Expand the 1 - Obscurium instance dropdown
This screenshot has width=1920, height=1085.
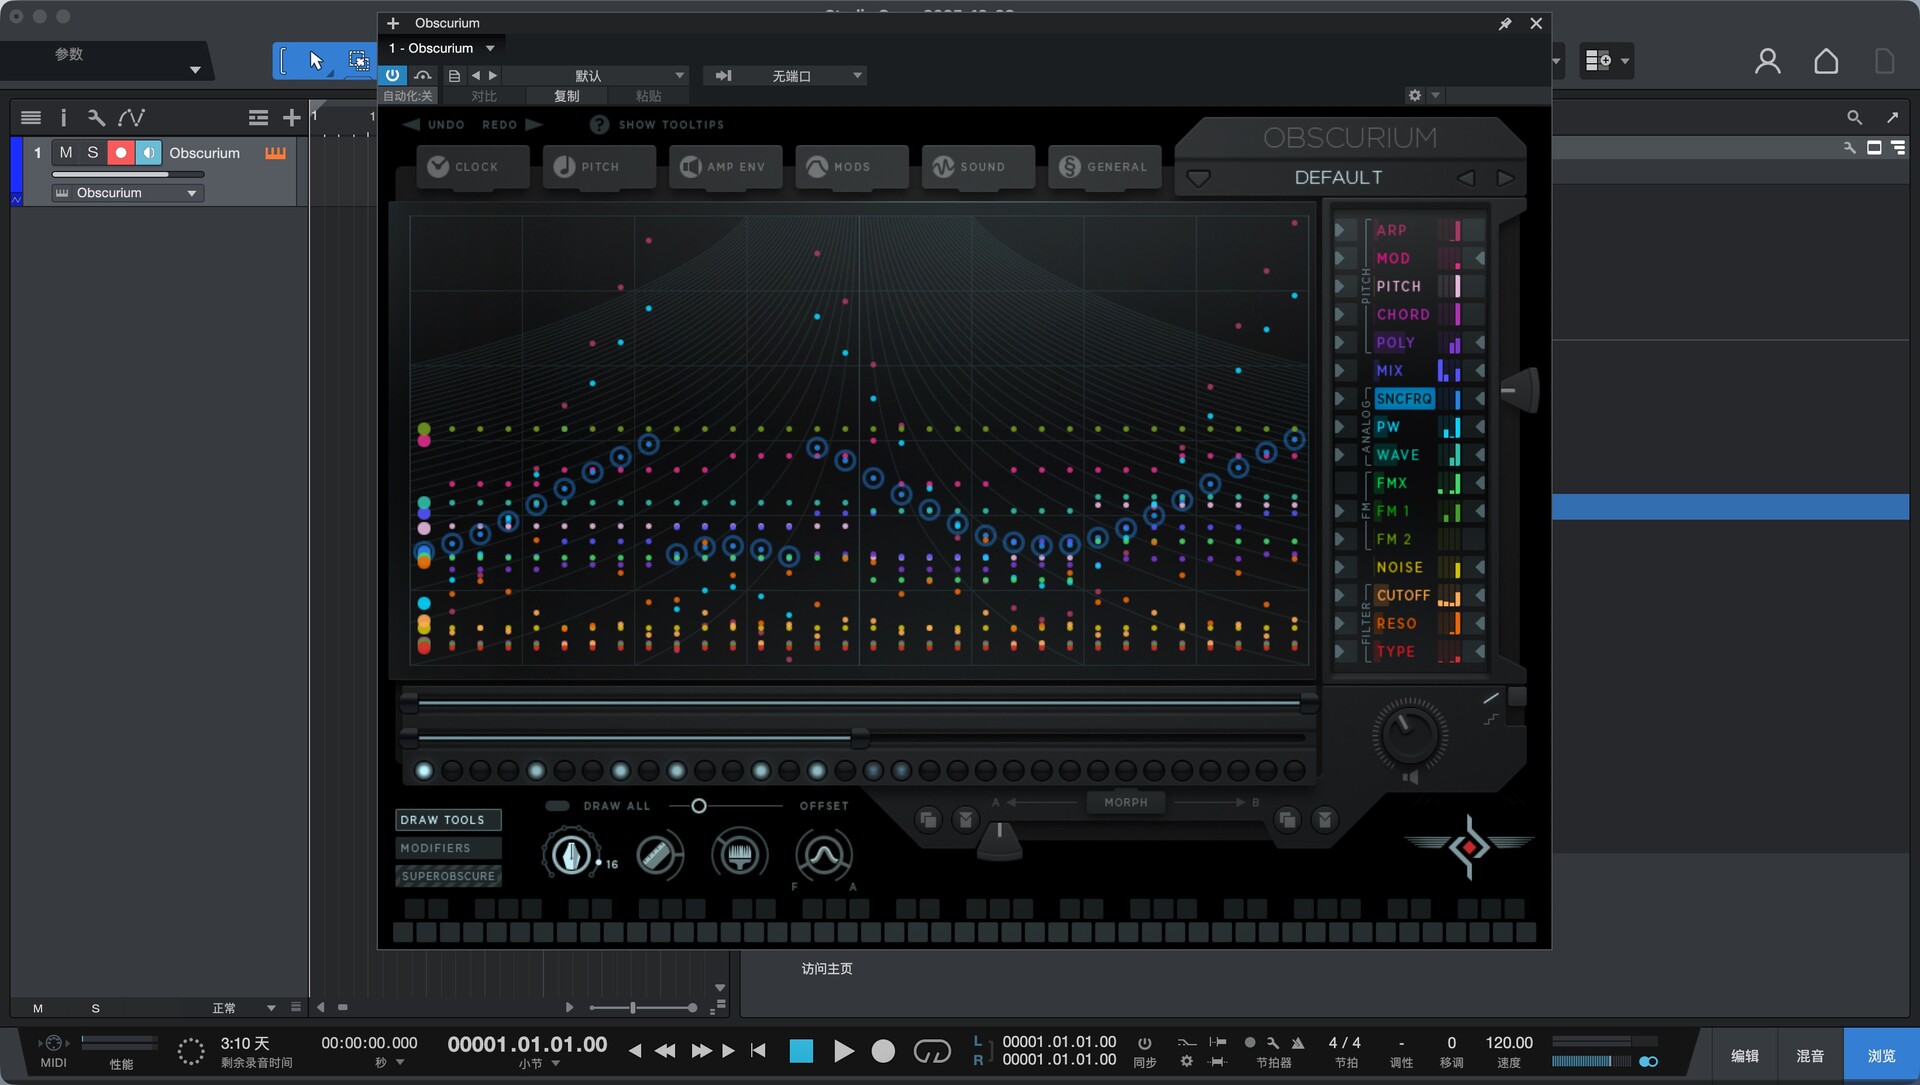(490, 48)
